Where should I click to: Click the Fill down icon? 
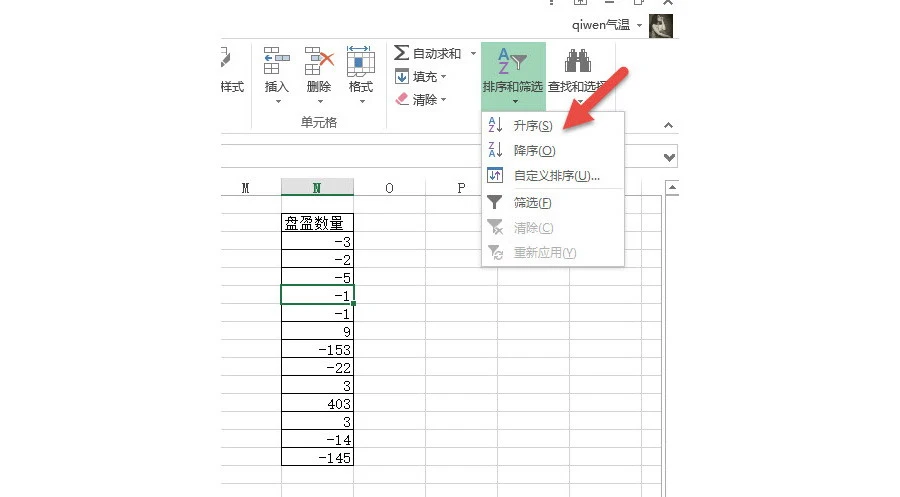coord(402,77)
